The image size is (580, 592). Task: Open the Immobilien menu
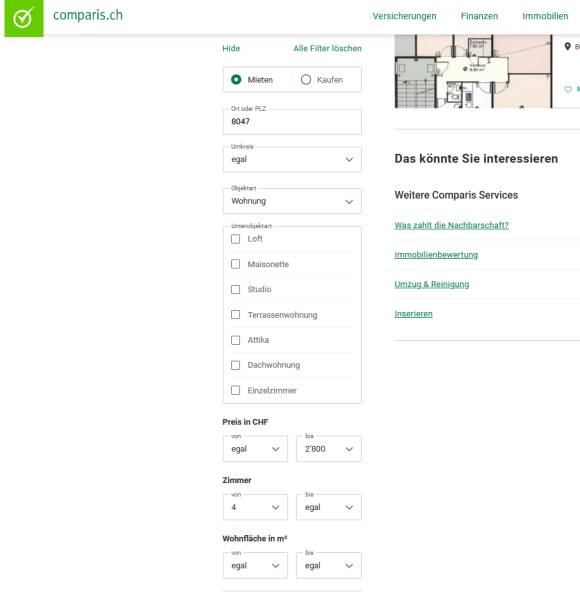coord(545,16)
